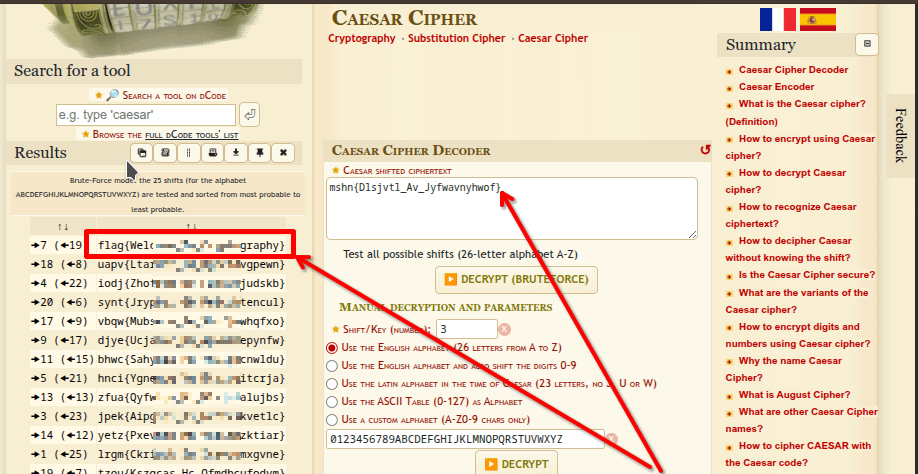Switch site language to French flag
This screenshot has width=918, height=474.
pos(777,19)
